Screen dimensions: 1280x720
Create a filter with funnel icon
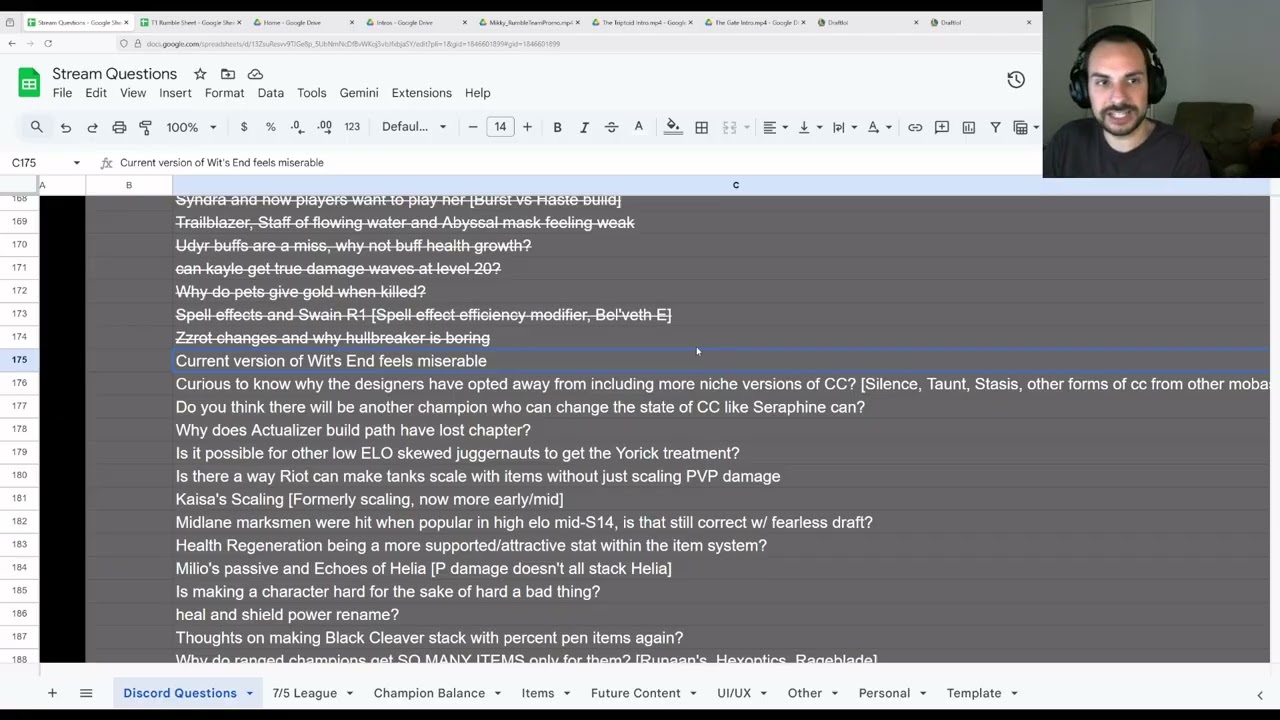[995, 127]
